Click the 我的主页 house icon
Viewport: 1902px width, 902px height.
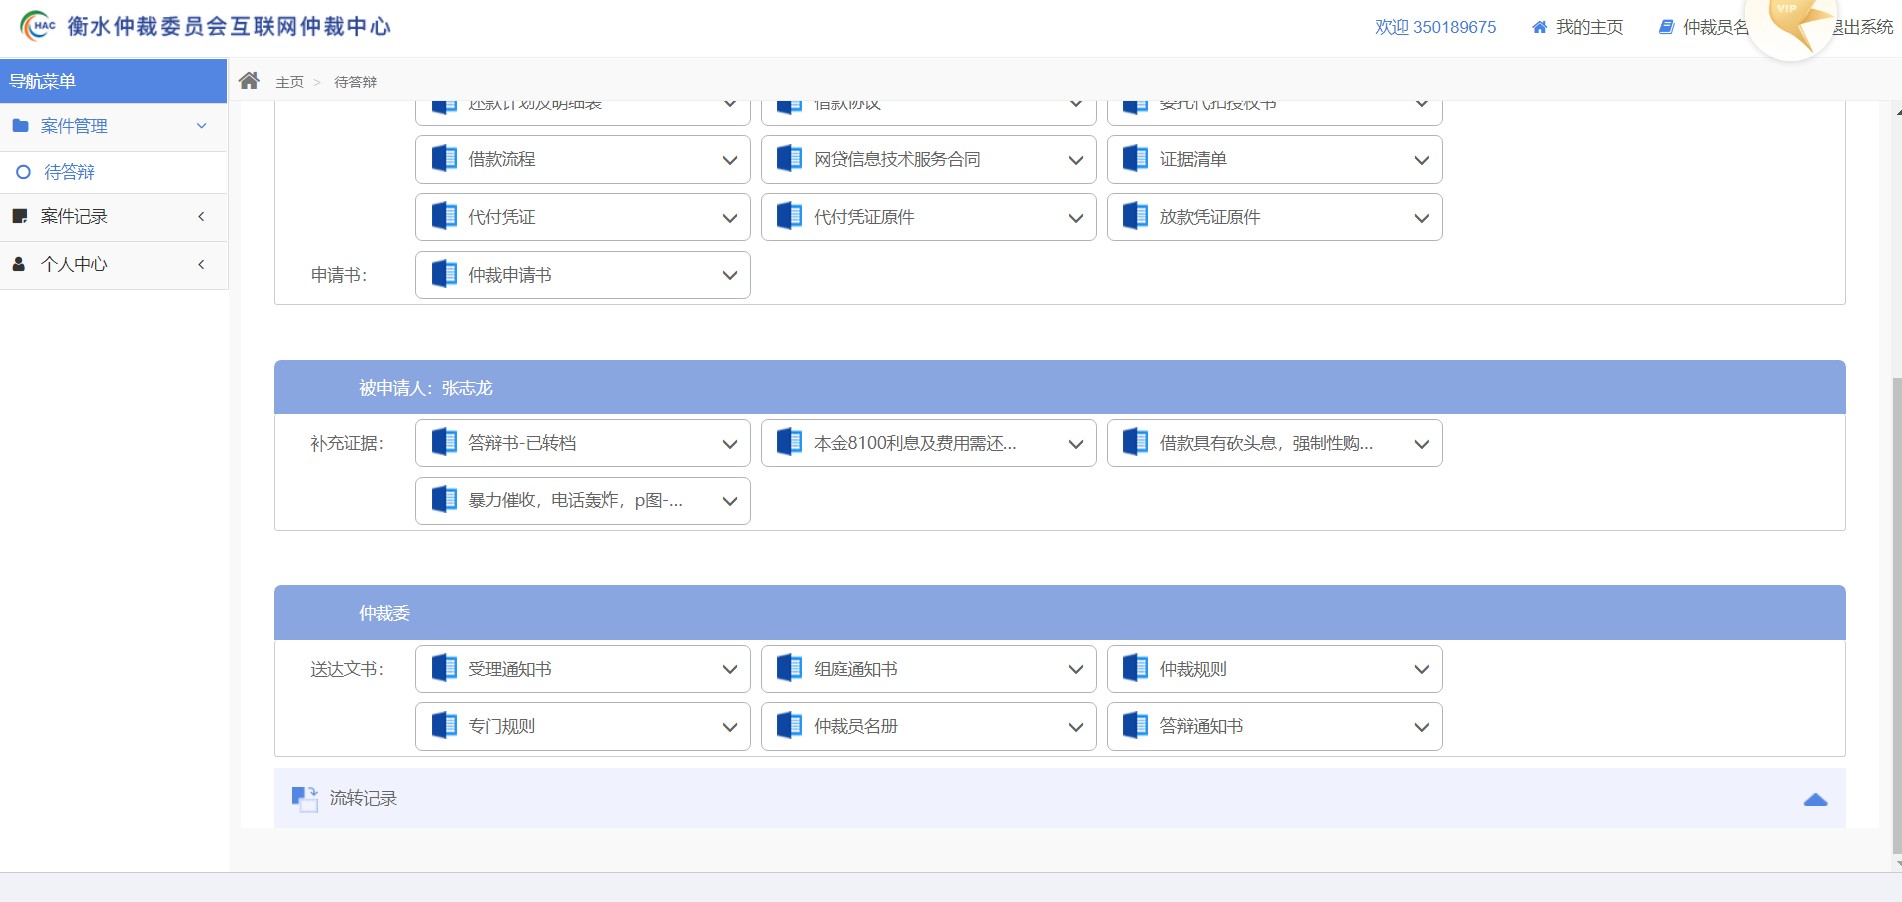coord(1540,27)
